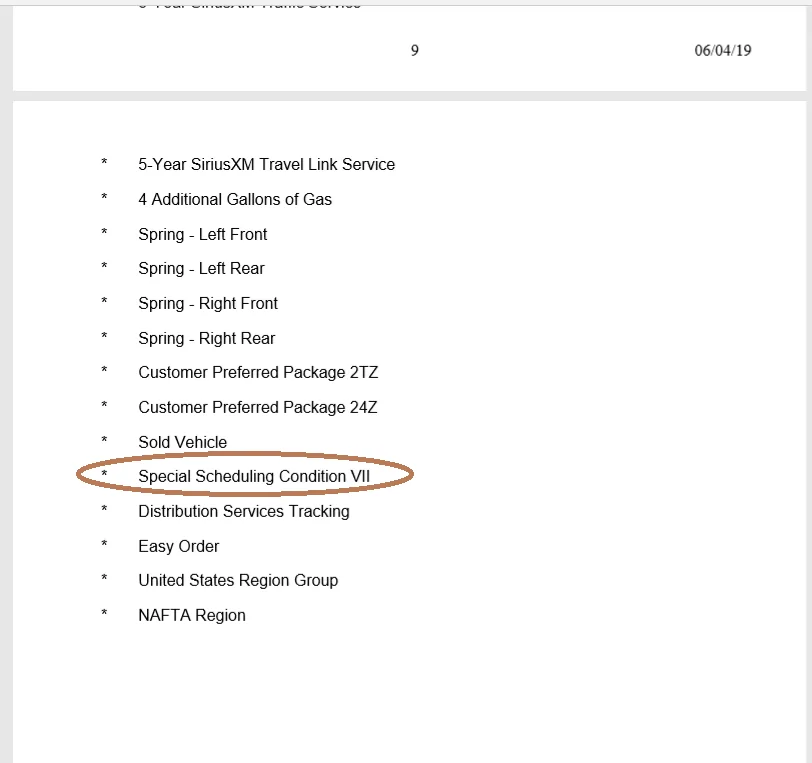Select the 'Easy Order' line
This screenshot has height=763, width=812.
(179, 546)
